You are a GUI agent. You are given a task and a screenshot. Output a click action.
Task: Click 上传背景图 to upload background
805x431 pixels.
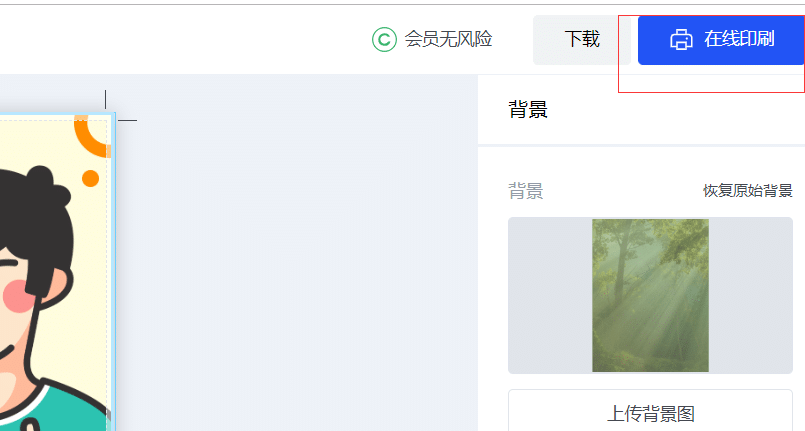650,413
